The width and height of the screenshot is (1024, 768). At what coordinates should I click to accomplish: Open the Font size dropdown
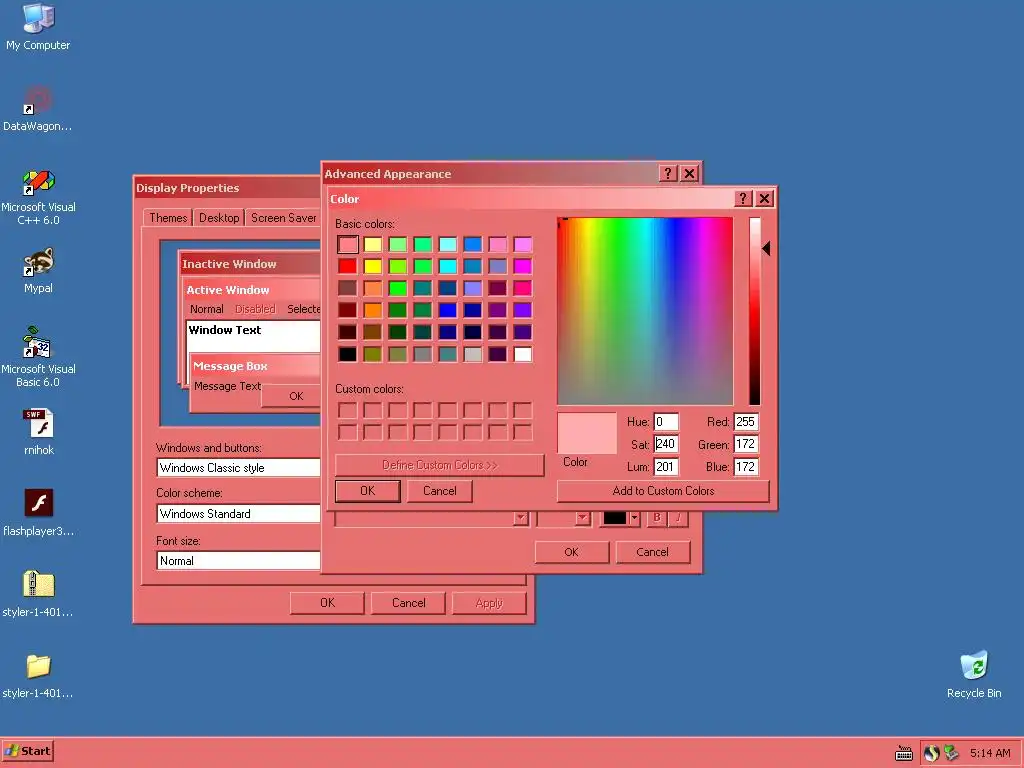point(238,561)
